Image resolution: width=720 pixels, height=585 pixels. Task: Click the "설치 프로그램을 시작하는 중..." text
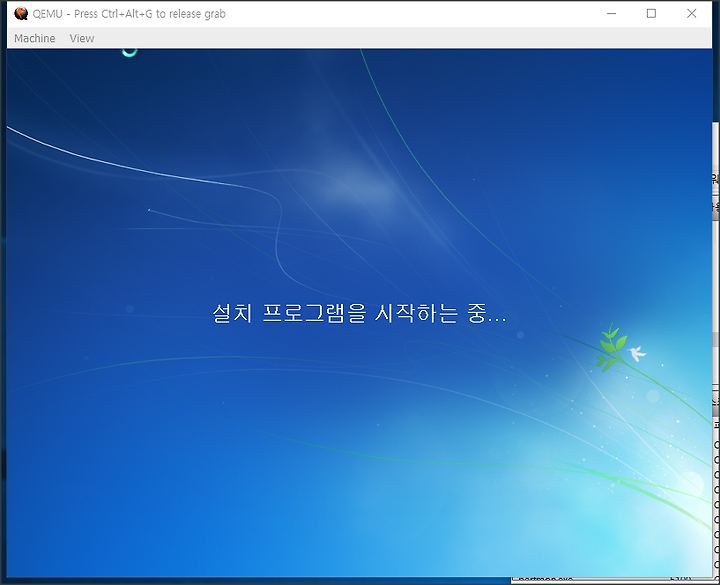(359, 313)
